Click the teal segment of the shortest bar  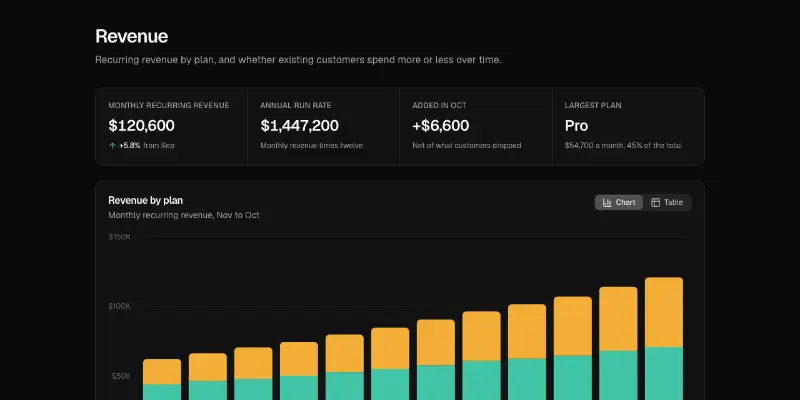[162, 392]
